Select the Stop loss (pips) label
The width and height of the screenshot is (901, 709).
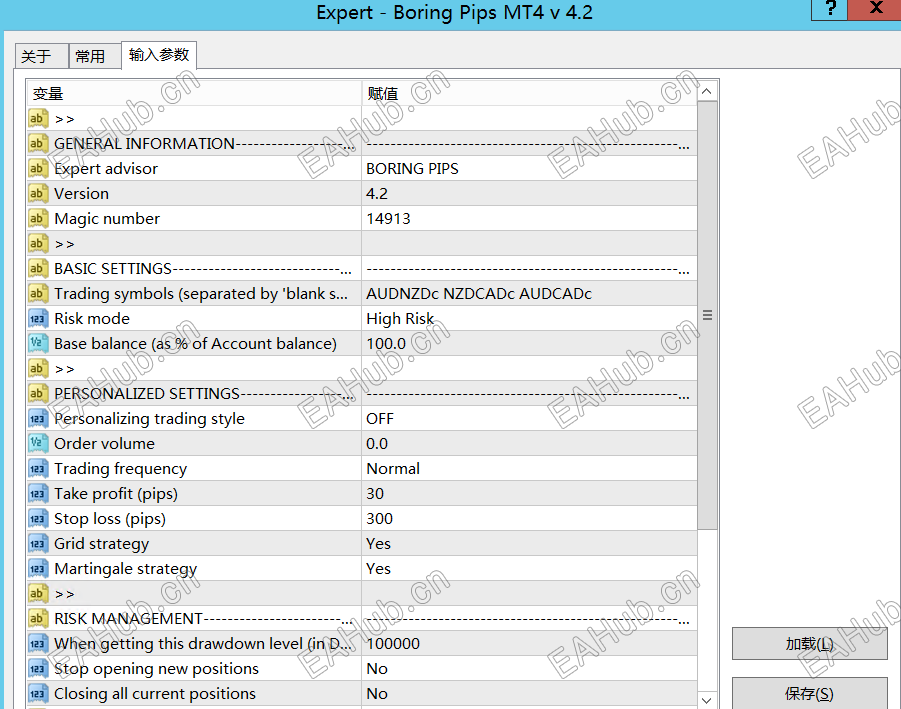click(x=110, y=519)
